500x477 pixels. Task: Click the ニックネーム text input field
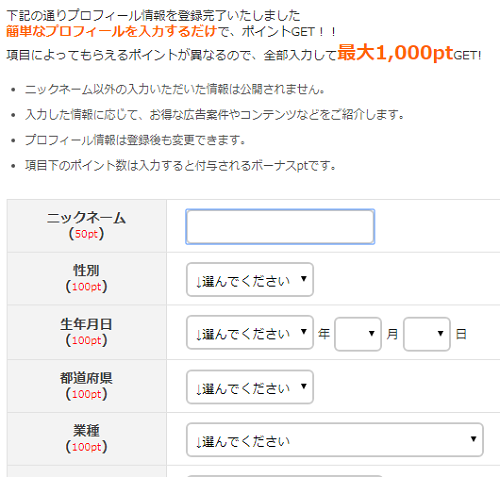[x=280, y=227]
